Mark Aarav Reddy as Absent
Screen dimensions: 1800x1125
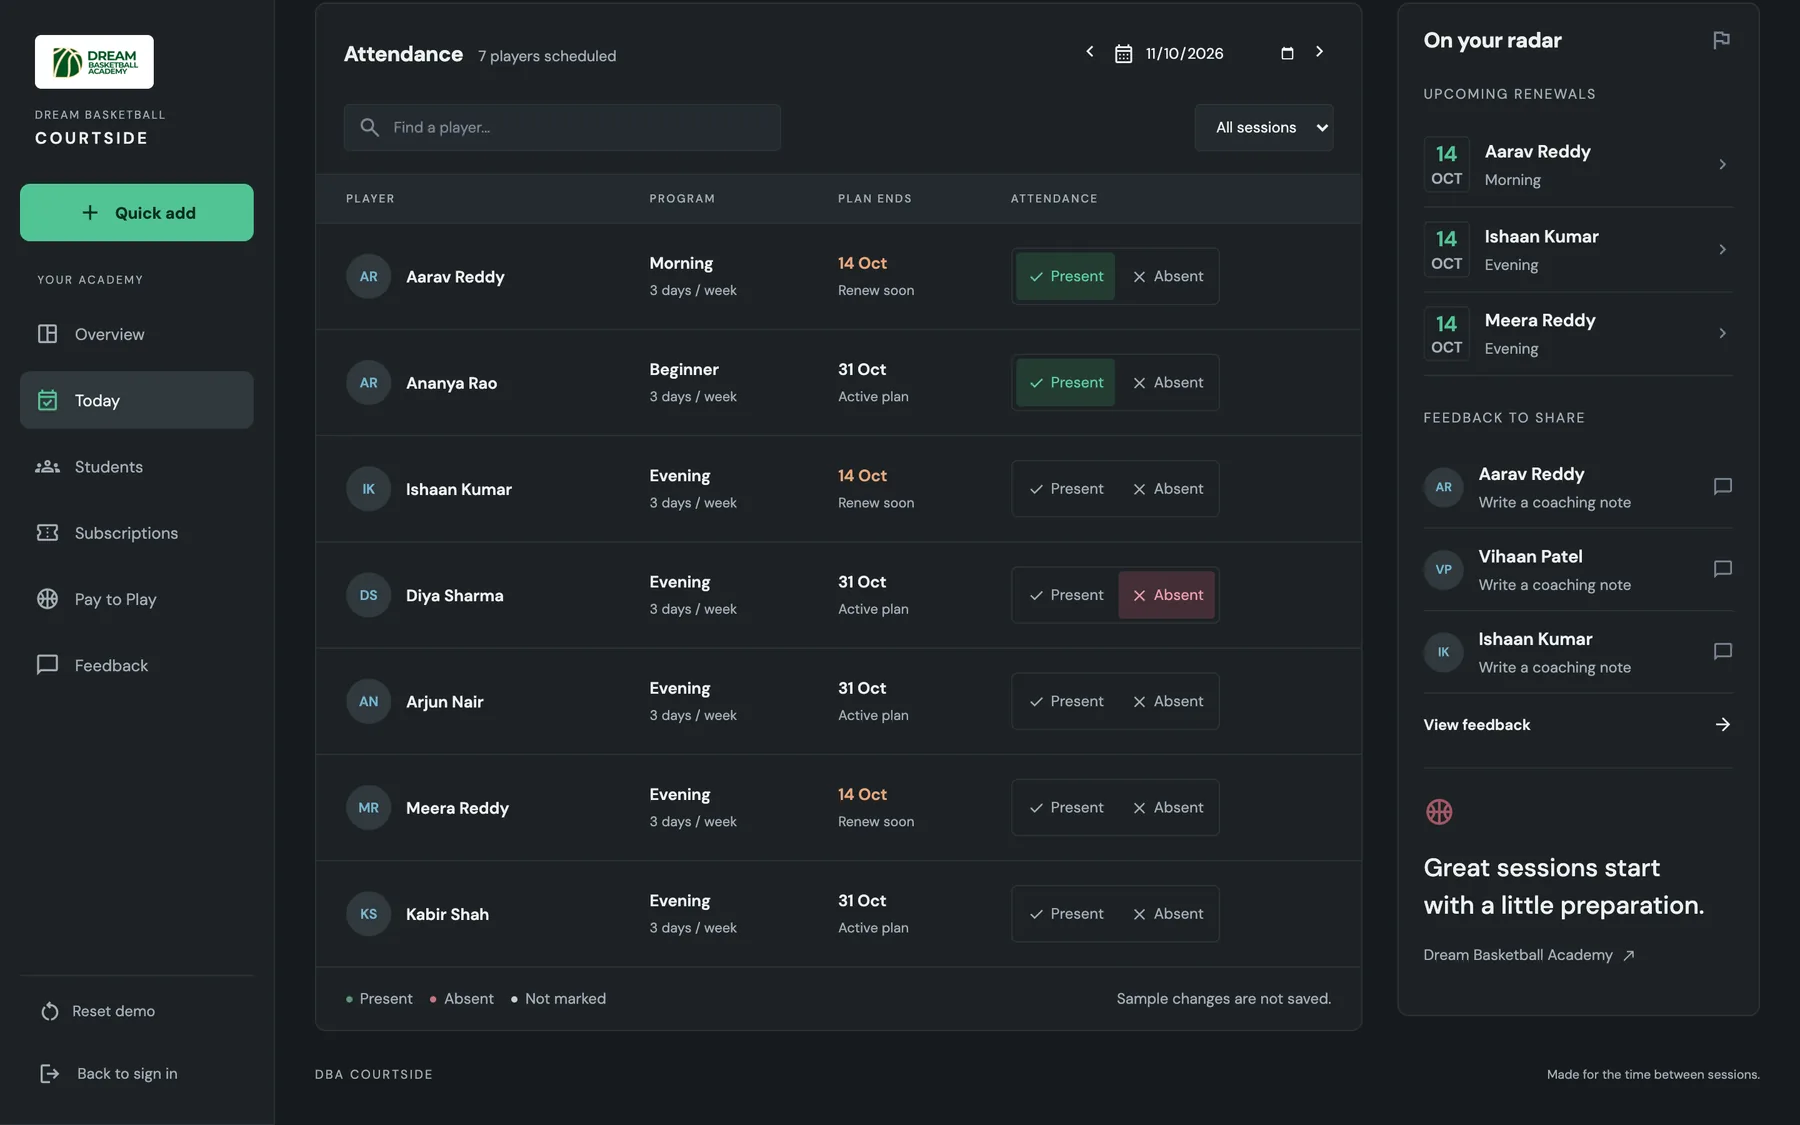1167,277
